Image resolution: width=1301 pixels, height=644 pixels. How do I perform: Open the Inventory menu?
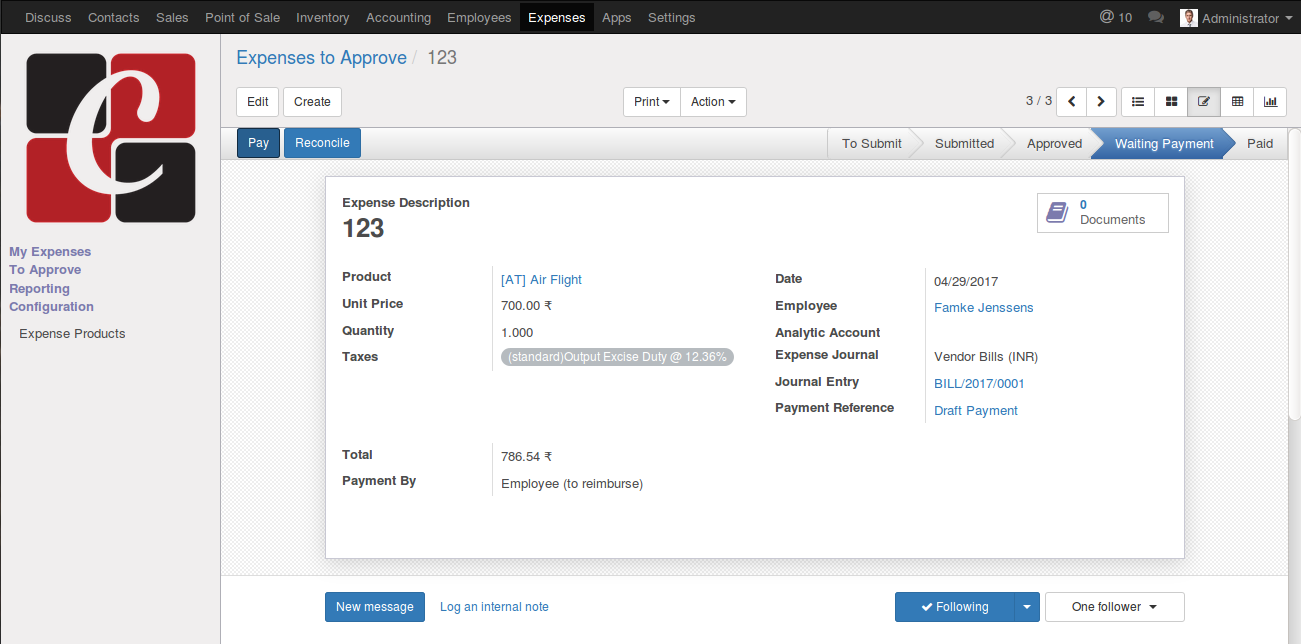coord(322,18)
